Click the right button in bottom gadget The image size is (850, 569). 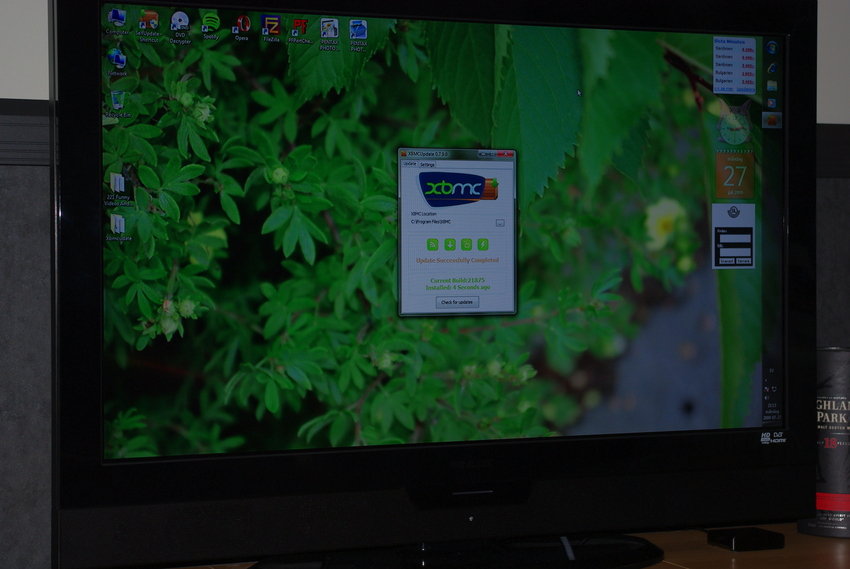(x=744, y=261)
